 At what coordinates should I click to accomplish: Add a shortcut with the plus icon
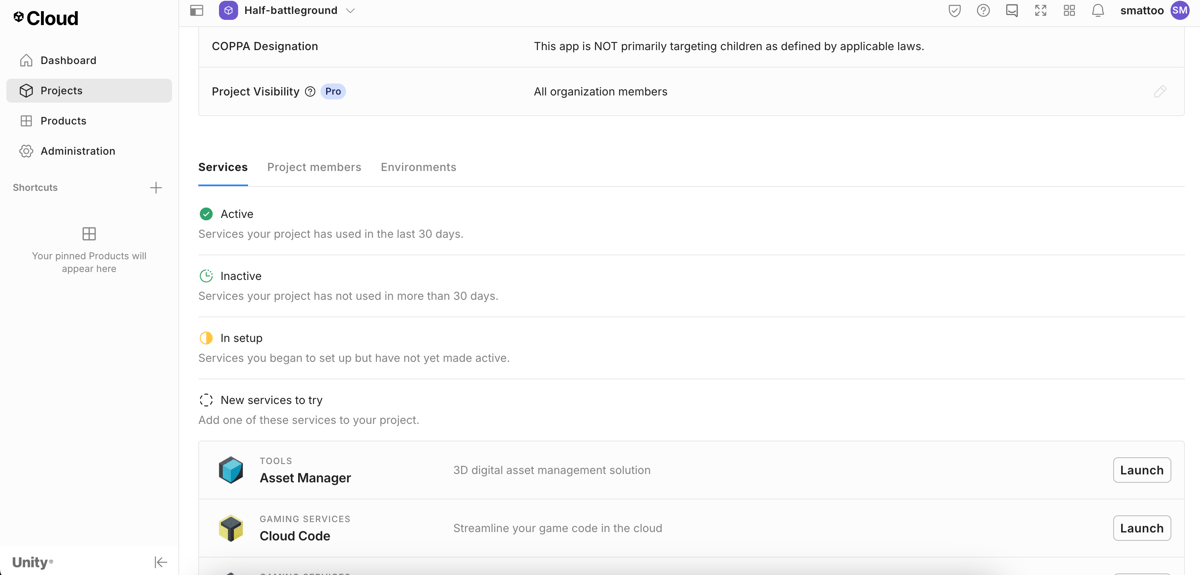click(156, 188)
